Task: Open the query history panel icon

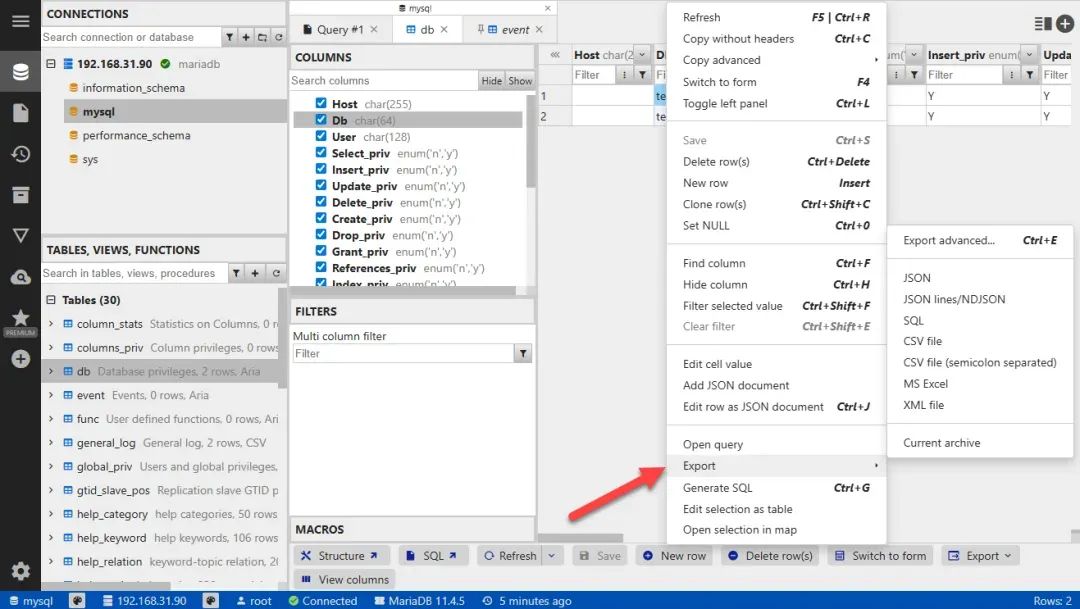Action: [x=20, y=154]
